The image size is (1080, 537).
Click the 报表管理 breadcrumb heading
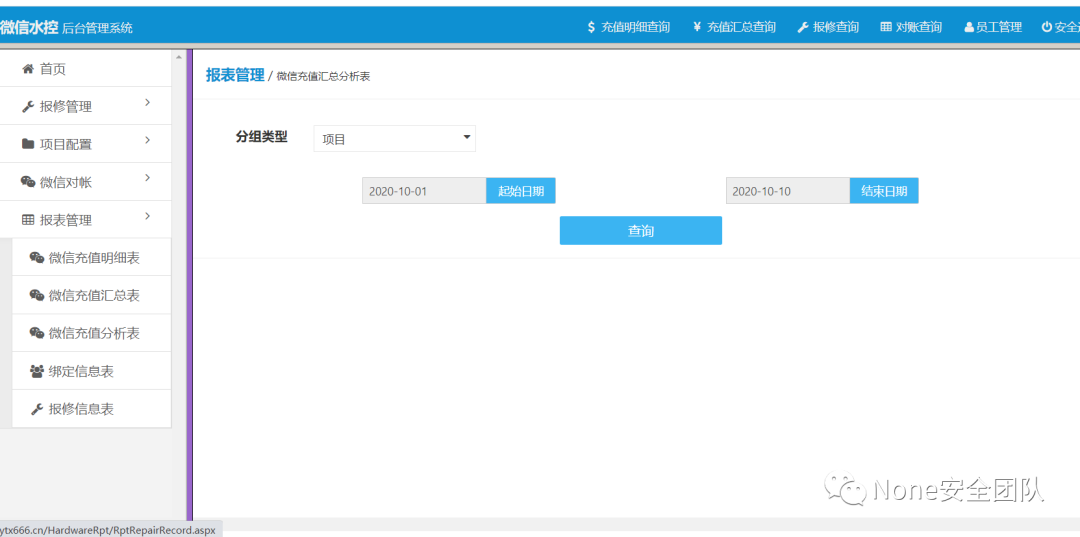coord(235,76)
